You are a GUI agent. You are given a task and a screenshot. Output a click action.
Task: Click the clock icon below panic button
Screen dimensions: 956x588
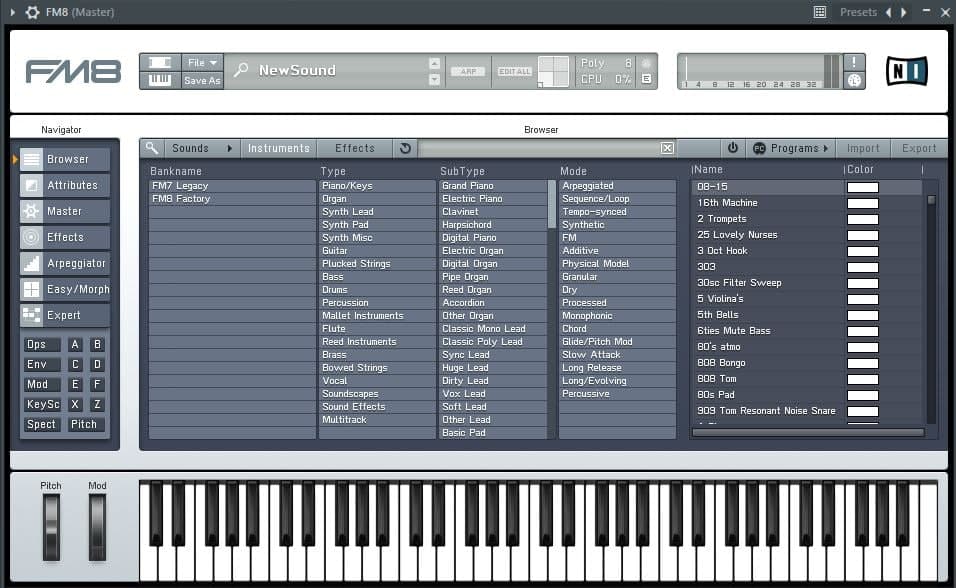tap(854, 81)
